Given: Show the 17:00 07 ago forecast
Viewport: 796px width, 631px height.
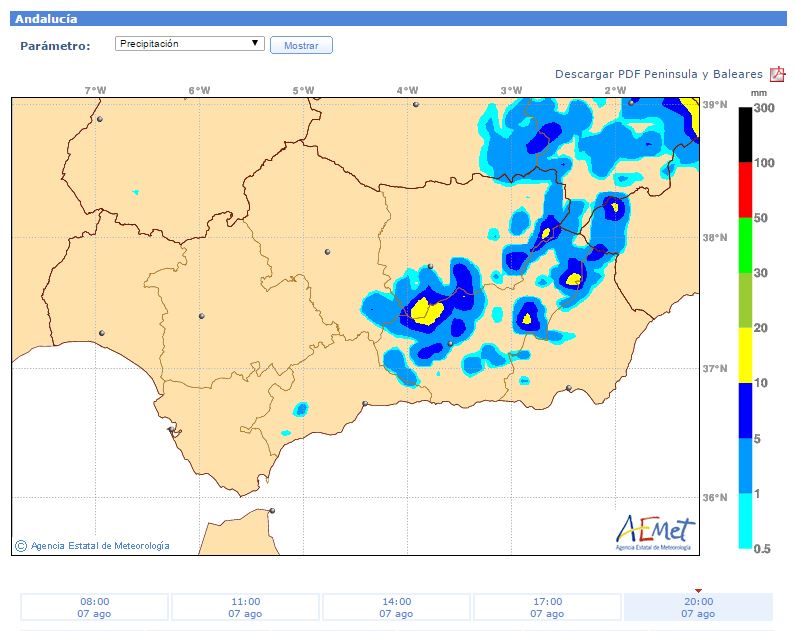Looking at the screenshot, I should click(x=547, y=607).
